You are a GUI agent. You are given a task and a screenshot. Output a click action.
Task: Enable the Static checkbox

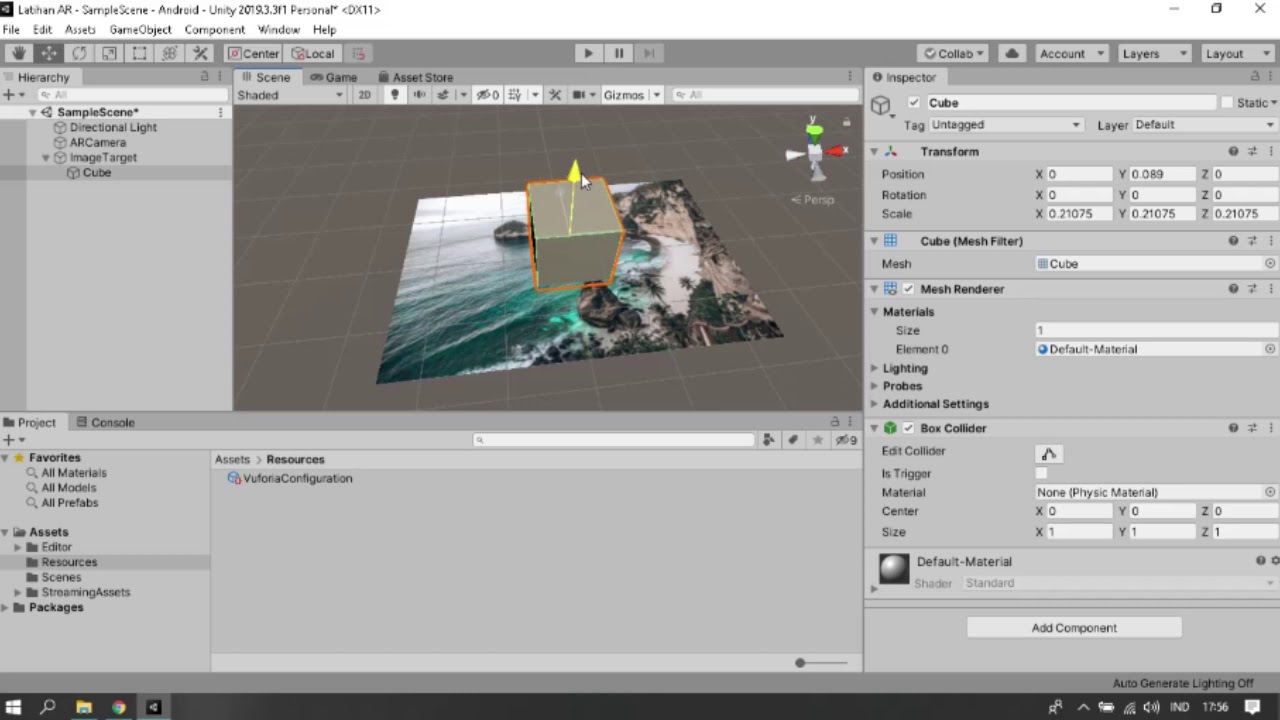(x=1226, y=103)
